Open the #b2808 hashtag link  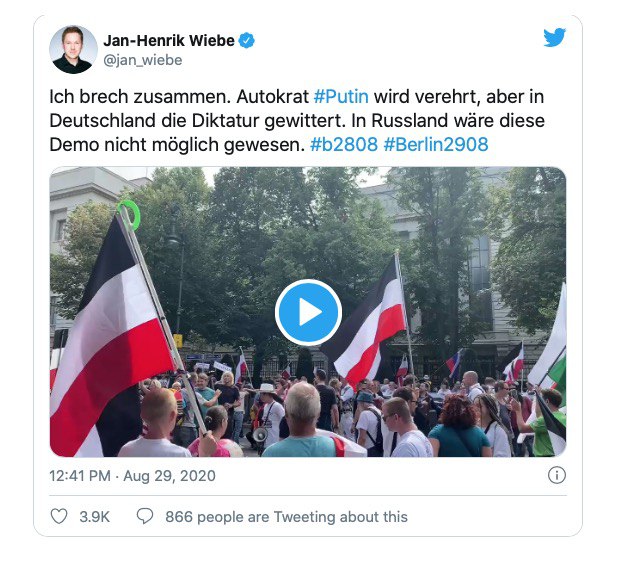pos(344,145)
